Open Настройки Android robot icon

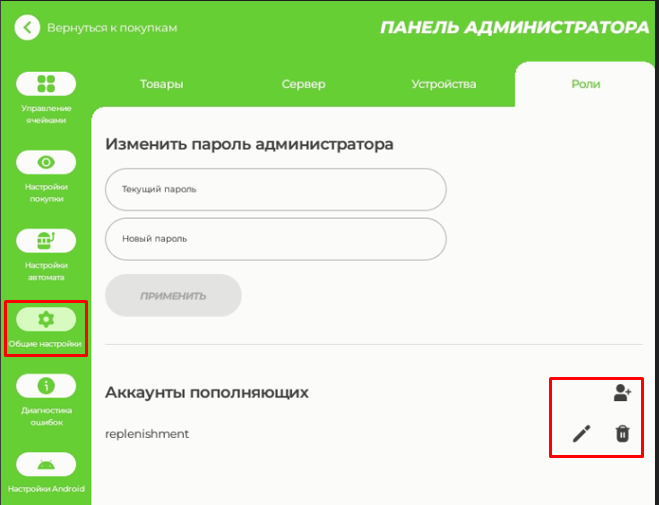(x=45, y=464)
